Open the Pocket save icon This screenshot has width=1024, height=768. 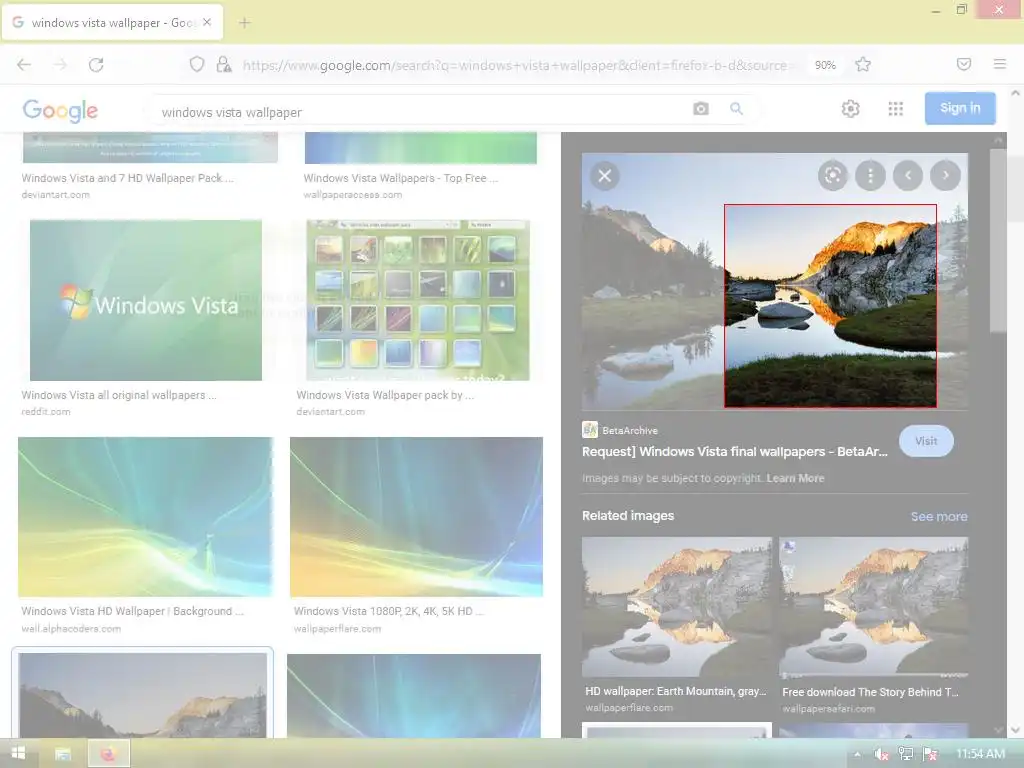point(963,64)
